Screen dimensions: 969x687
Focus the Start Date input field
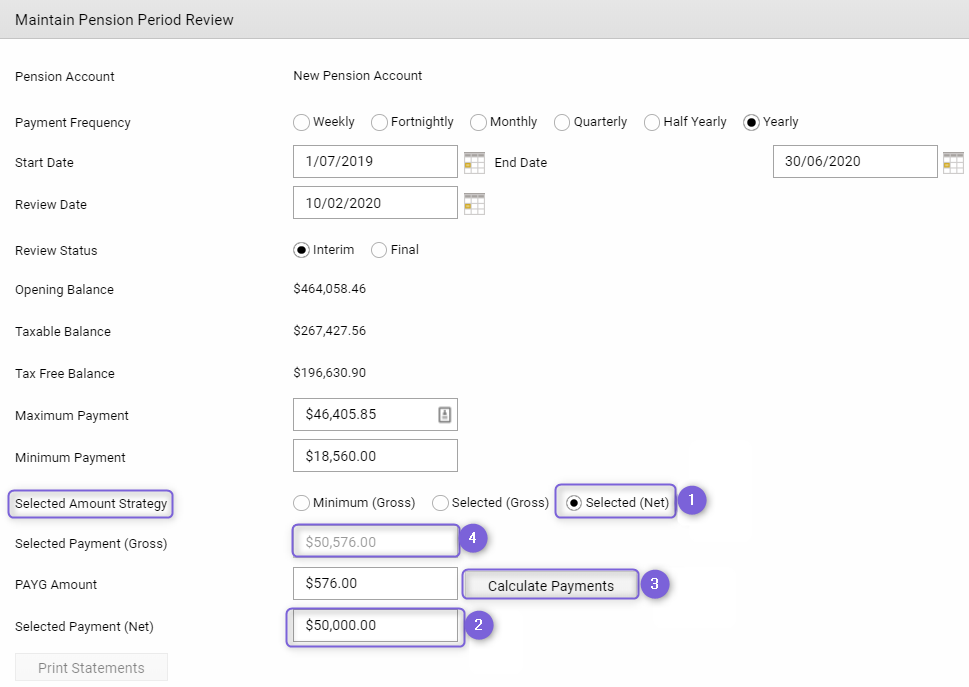coord(375,162)
